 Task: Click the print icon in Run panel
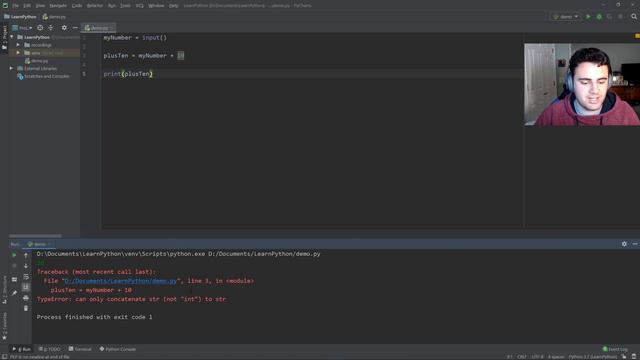coord(26,298)
